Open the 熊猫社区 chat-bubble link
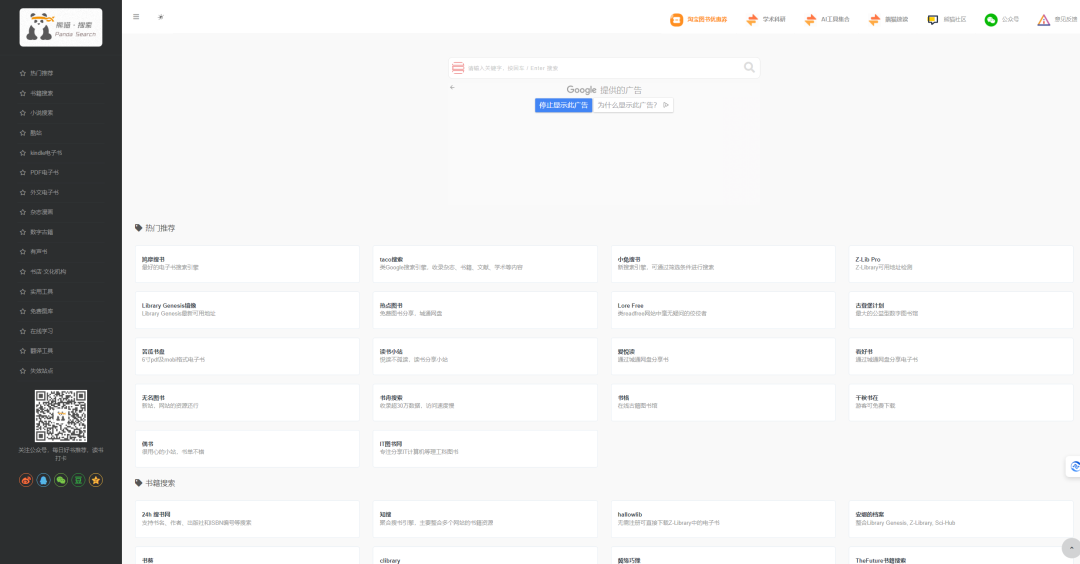 946,19
